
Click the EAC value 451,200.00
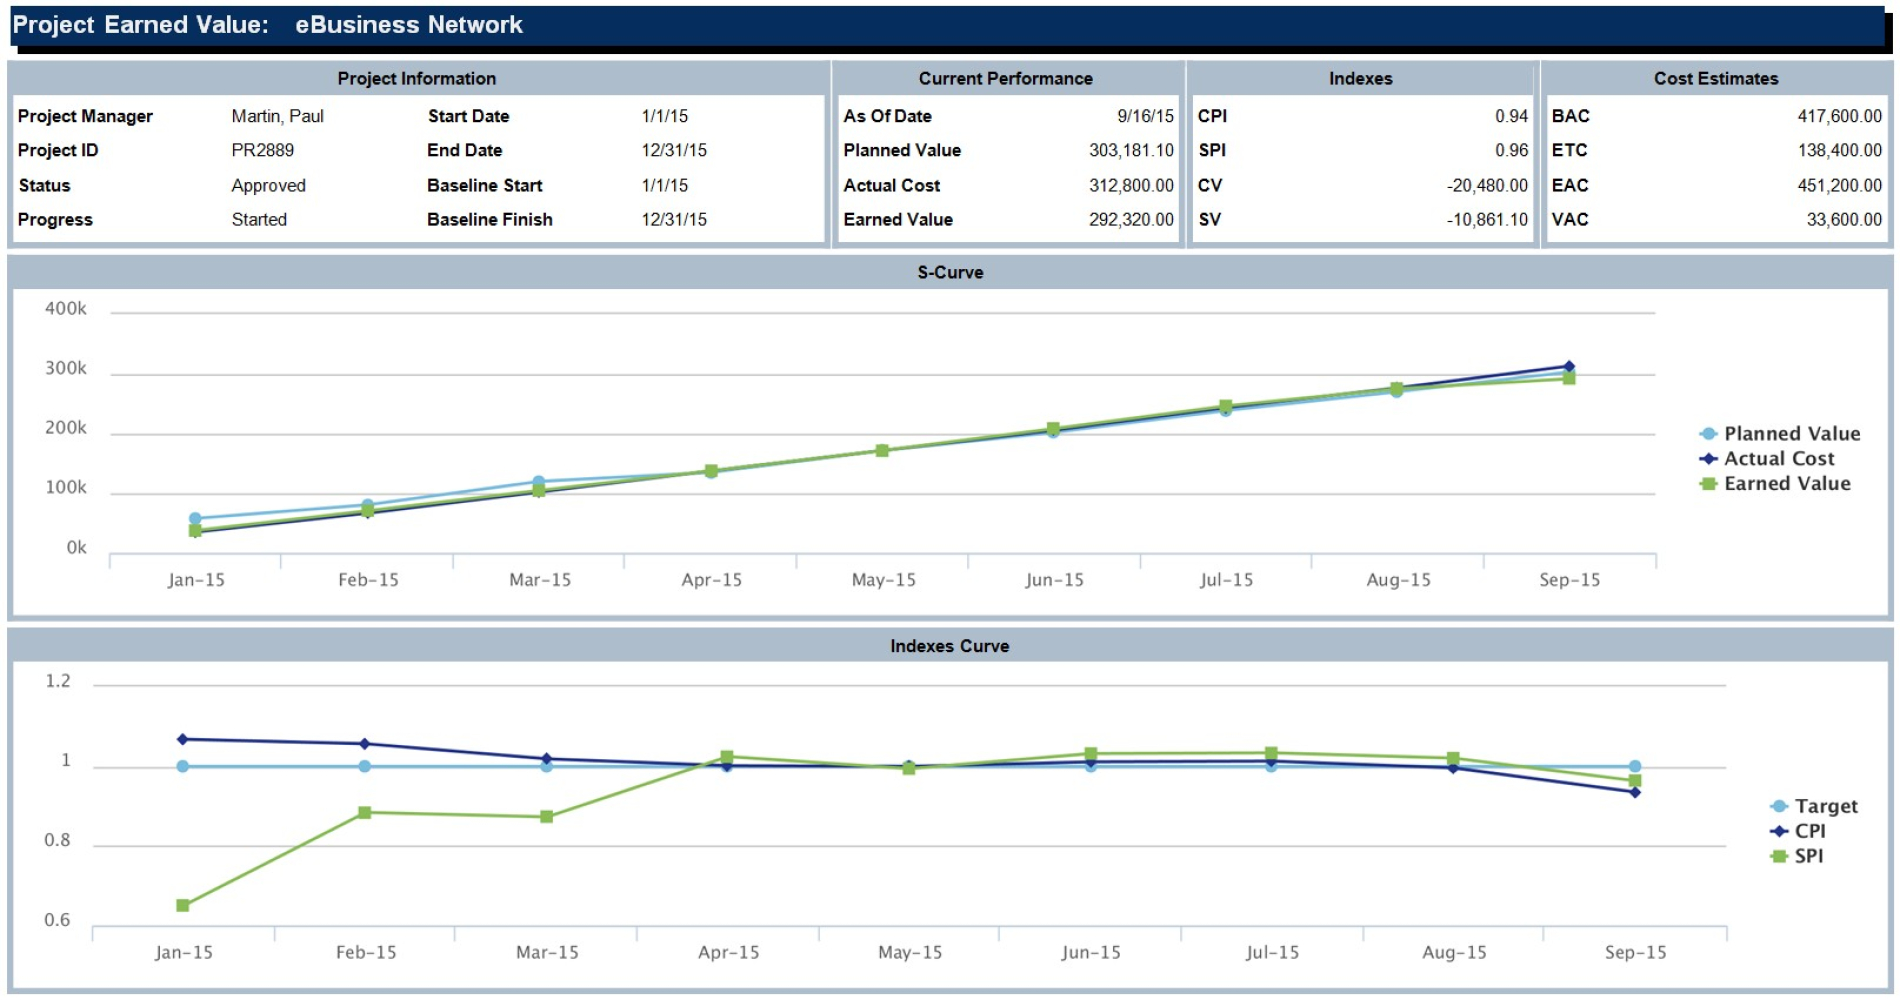pos(1840,185)
